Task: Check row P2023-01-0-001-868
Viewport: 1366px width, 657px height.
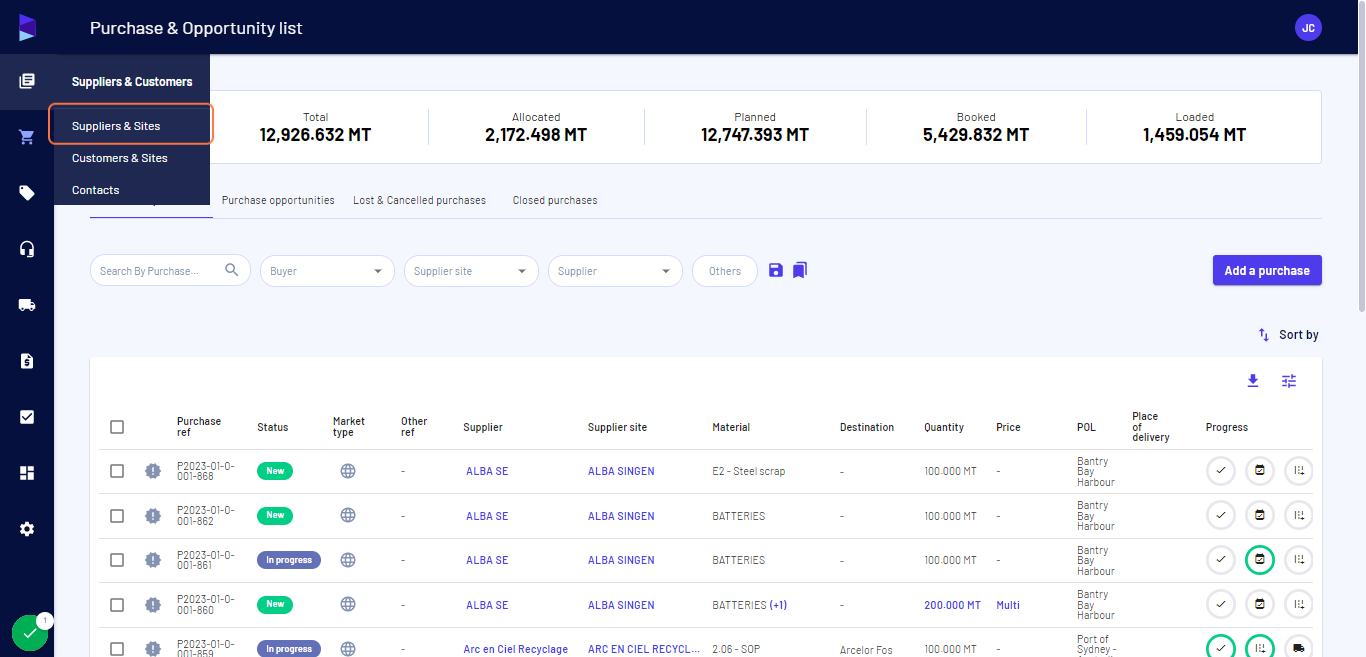Action: tap(117, 471)
